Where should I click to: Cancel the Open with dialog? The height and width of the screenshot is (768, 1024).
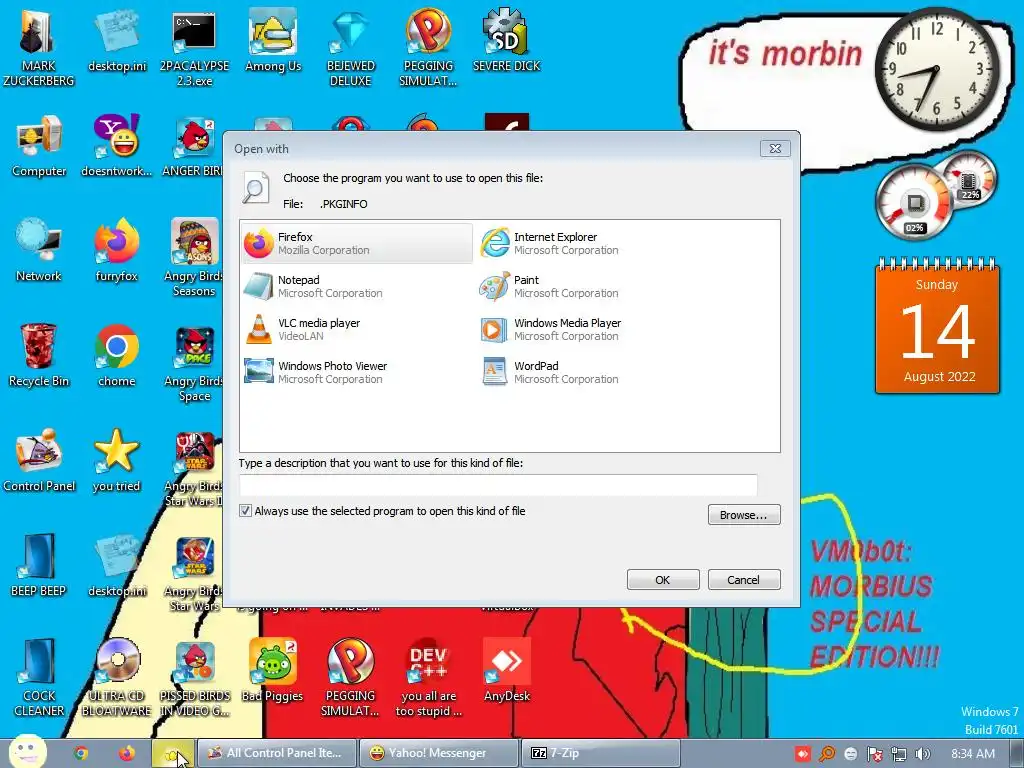[744, 580]
